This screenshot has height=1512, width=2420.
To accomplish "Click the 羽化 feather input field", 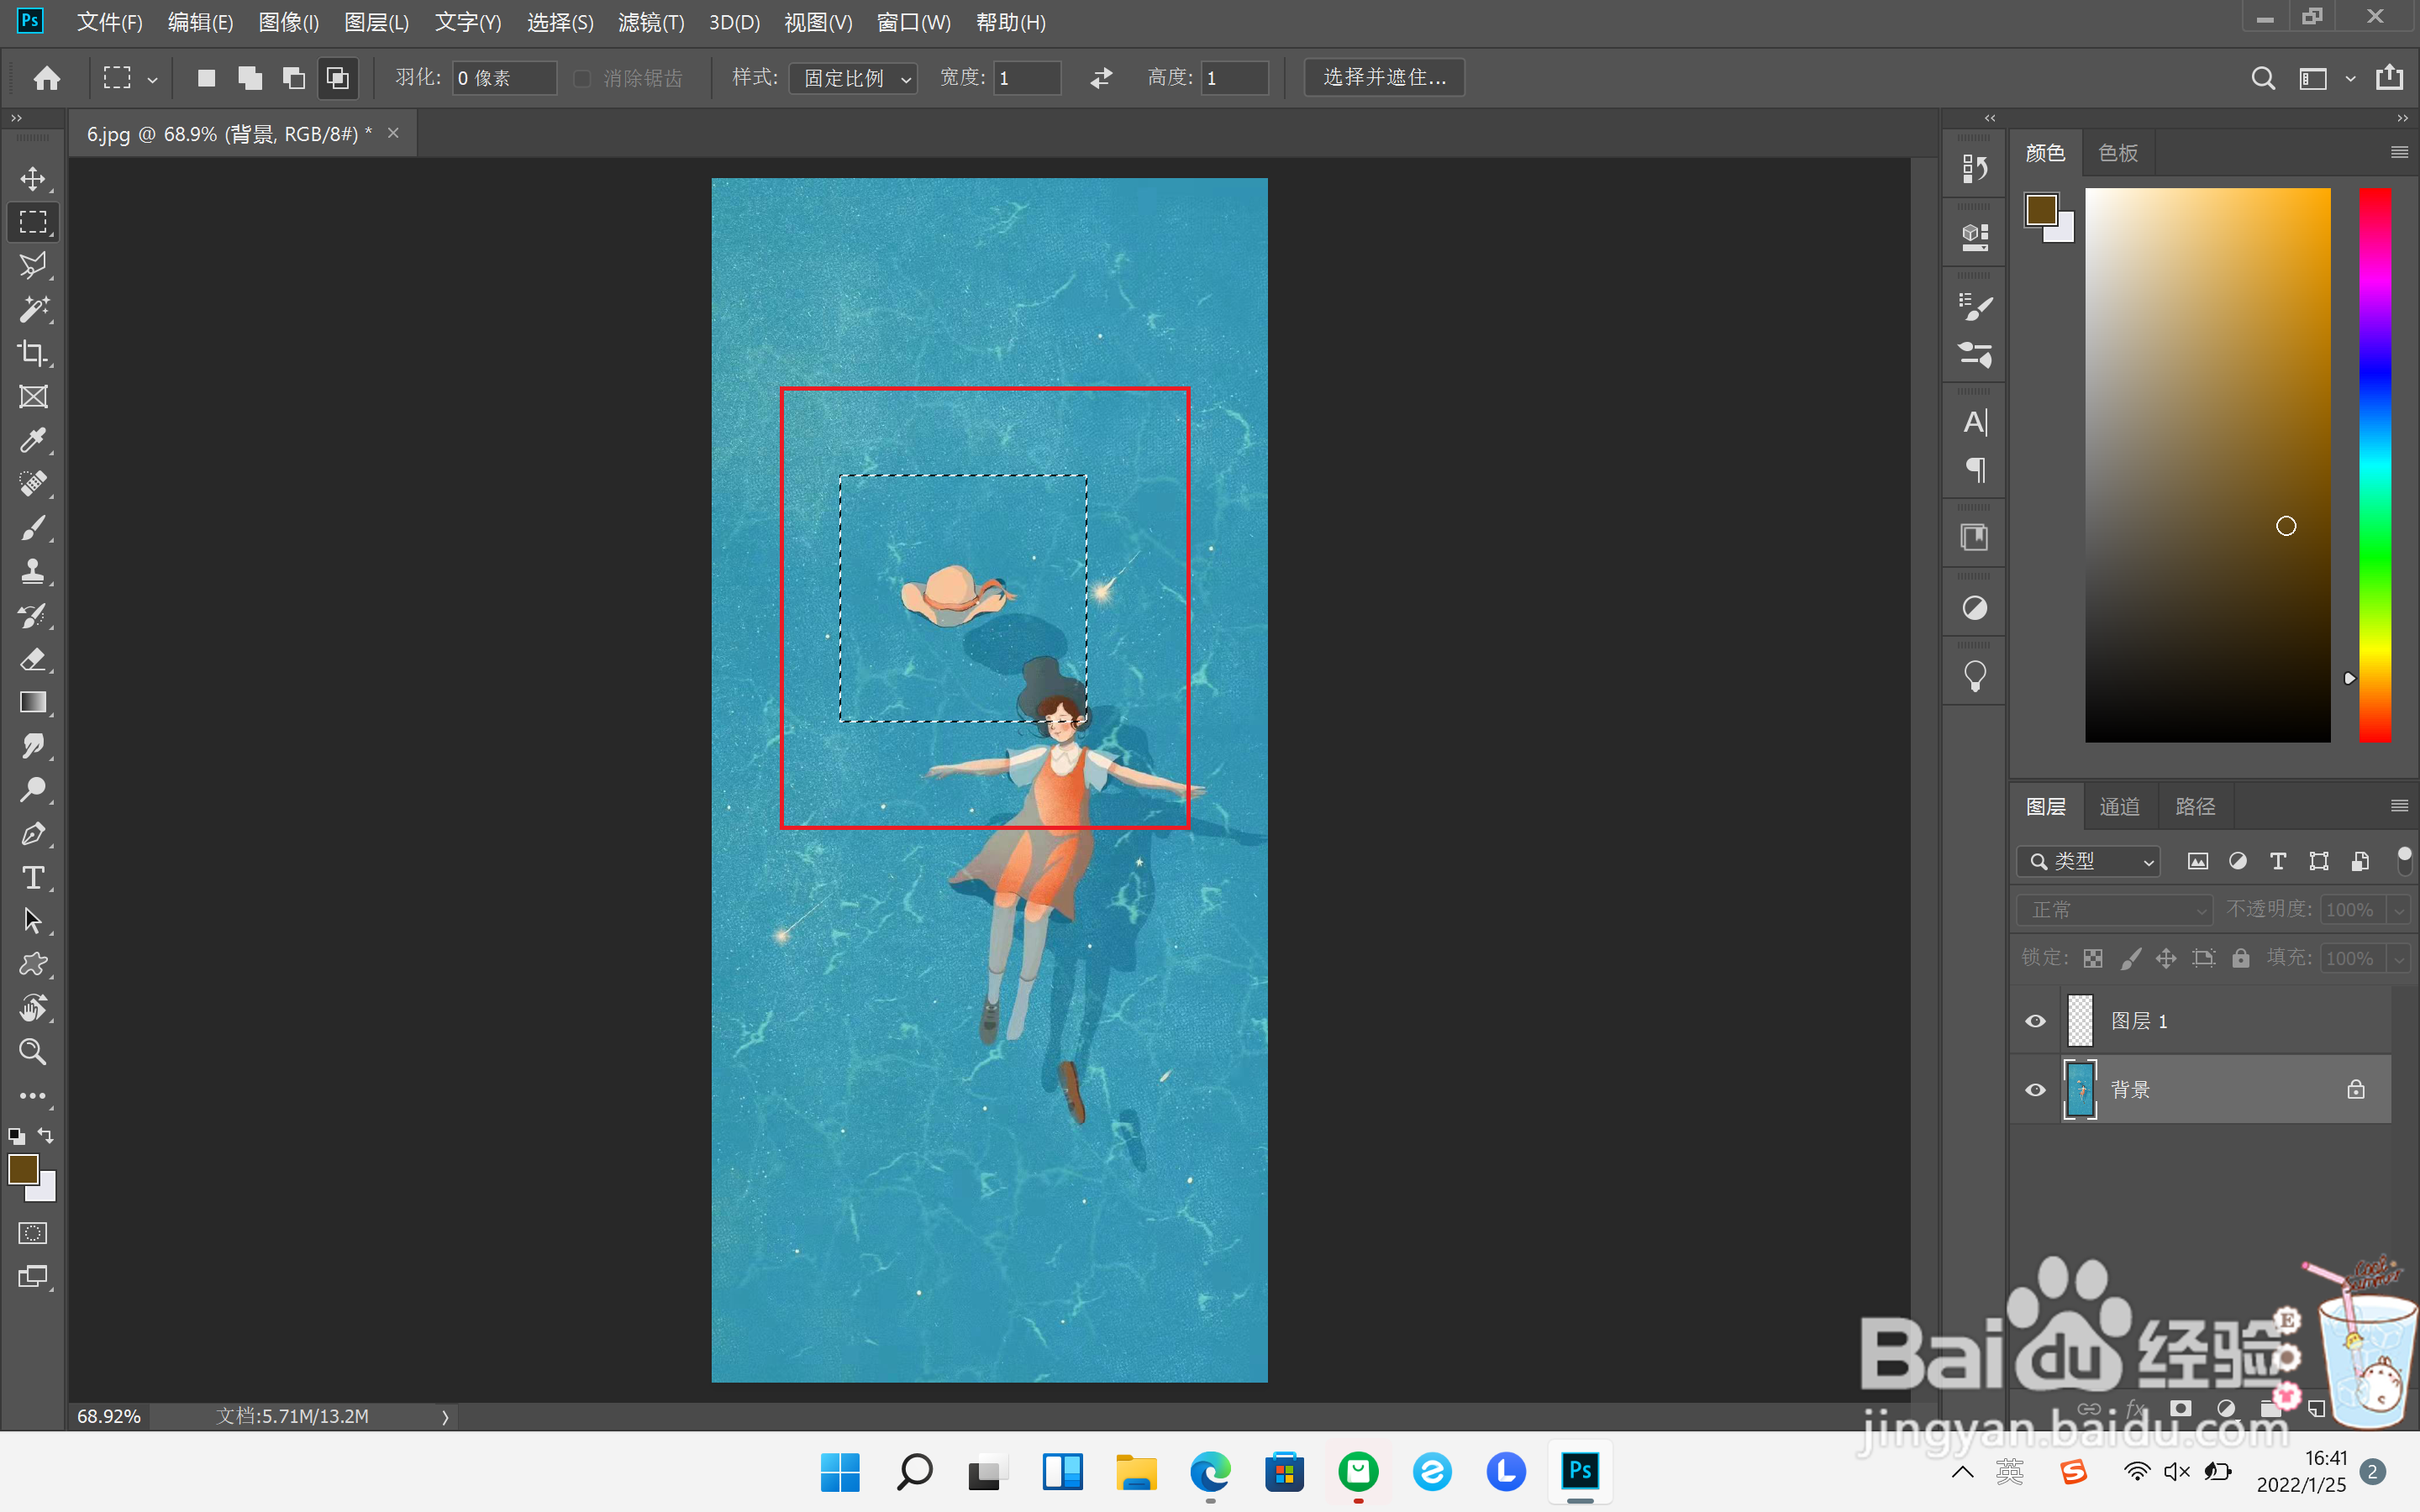I will (x=503, y=78).
